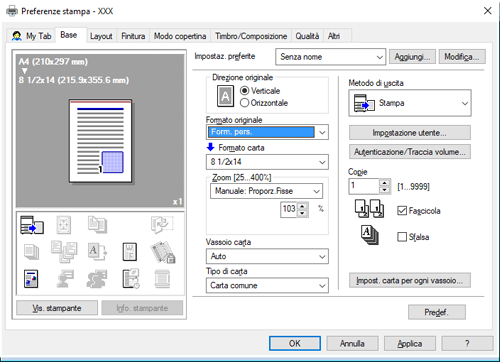Click the Aggiungi... button
500x362 pixels.
point(413,57)
